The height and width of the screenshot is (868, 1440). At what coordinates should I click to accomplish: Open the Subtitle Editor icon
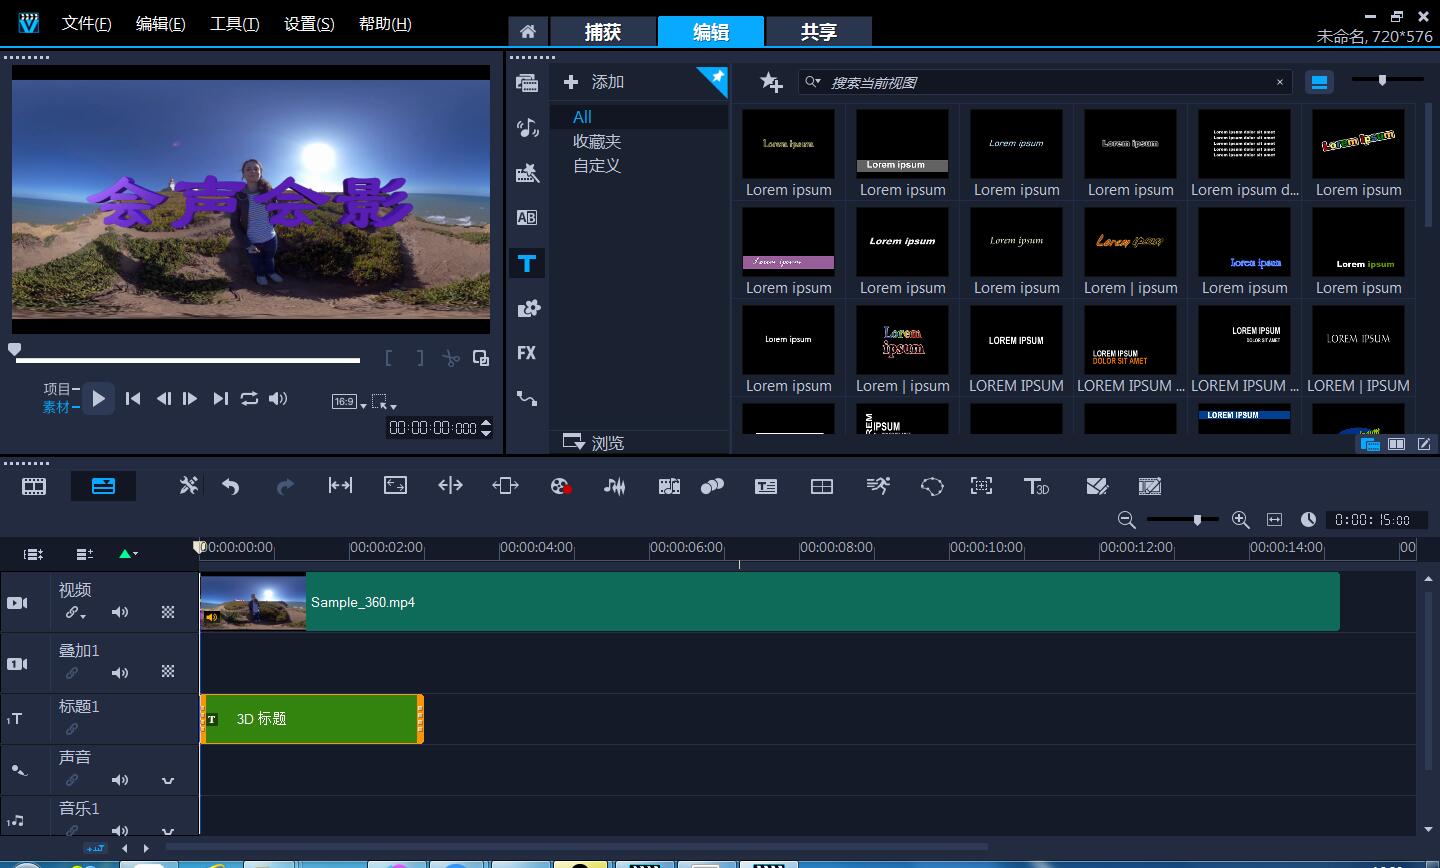coord(766,486)
